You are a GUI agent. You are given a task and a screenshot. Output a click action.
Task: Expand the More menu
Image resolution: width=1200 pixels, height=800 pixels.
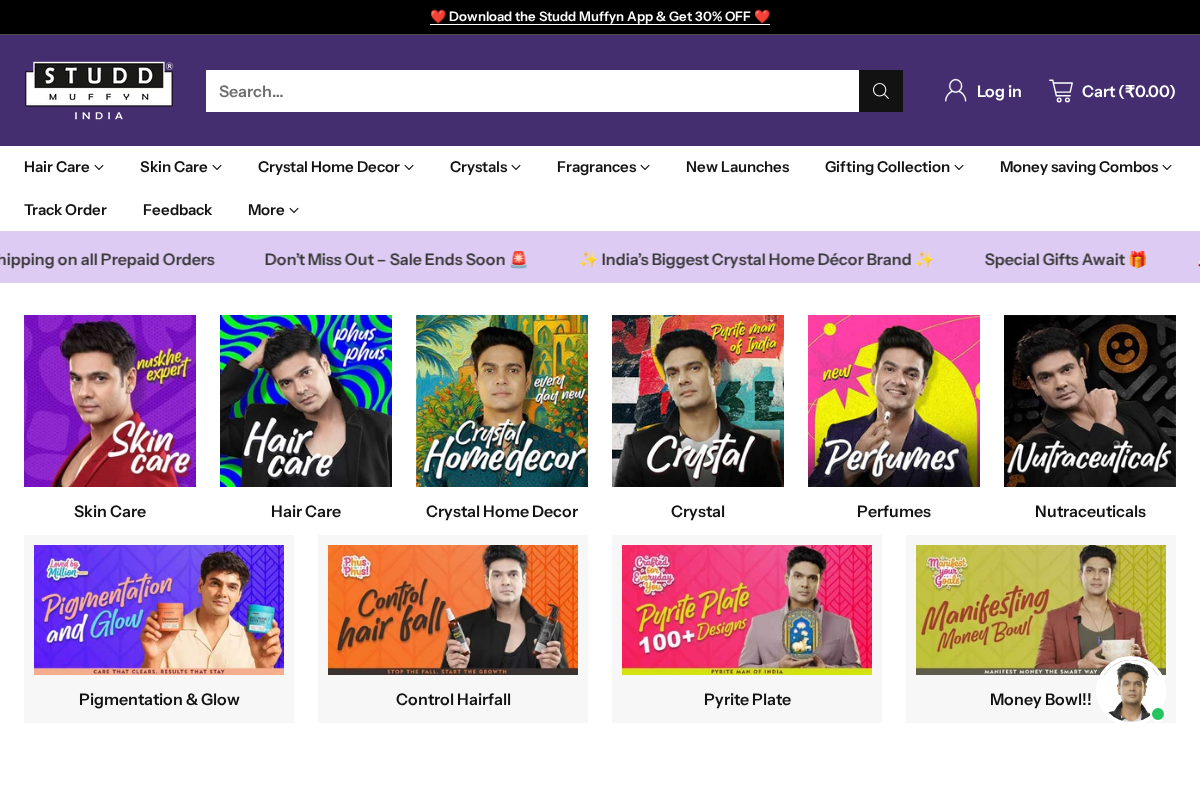[273, 210]
